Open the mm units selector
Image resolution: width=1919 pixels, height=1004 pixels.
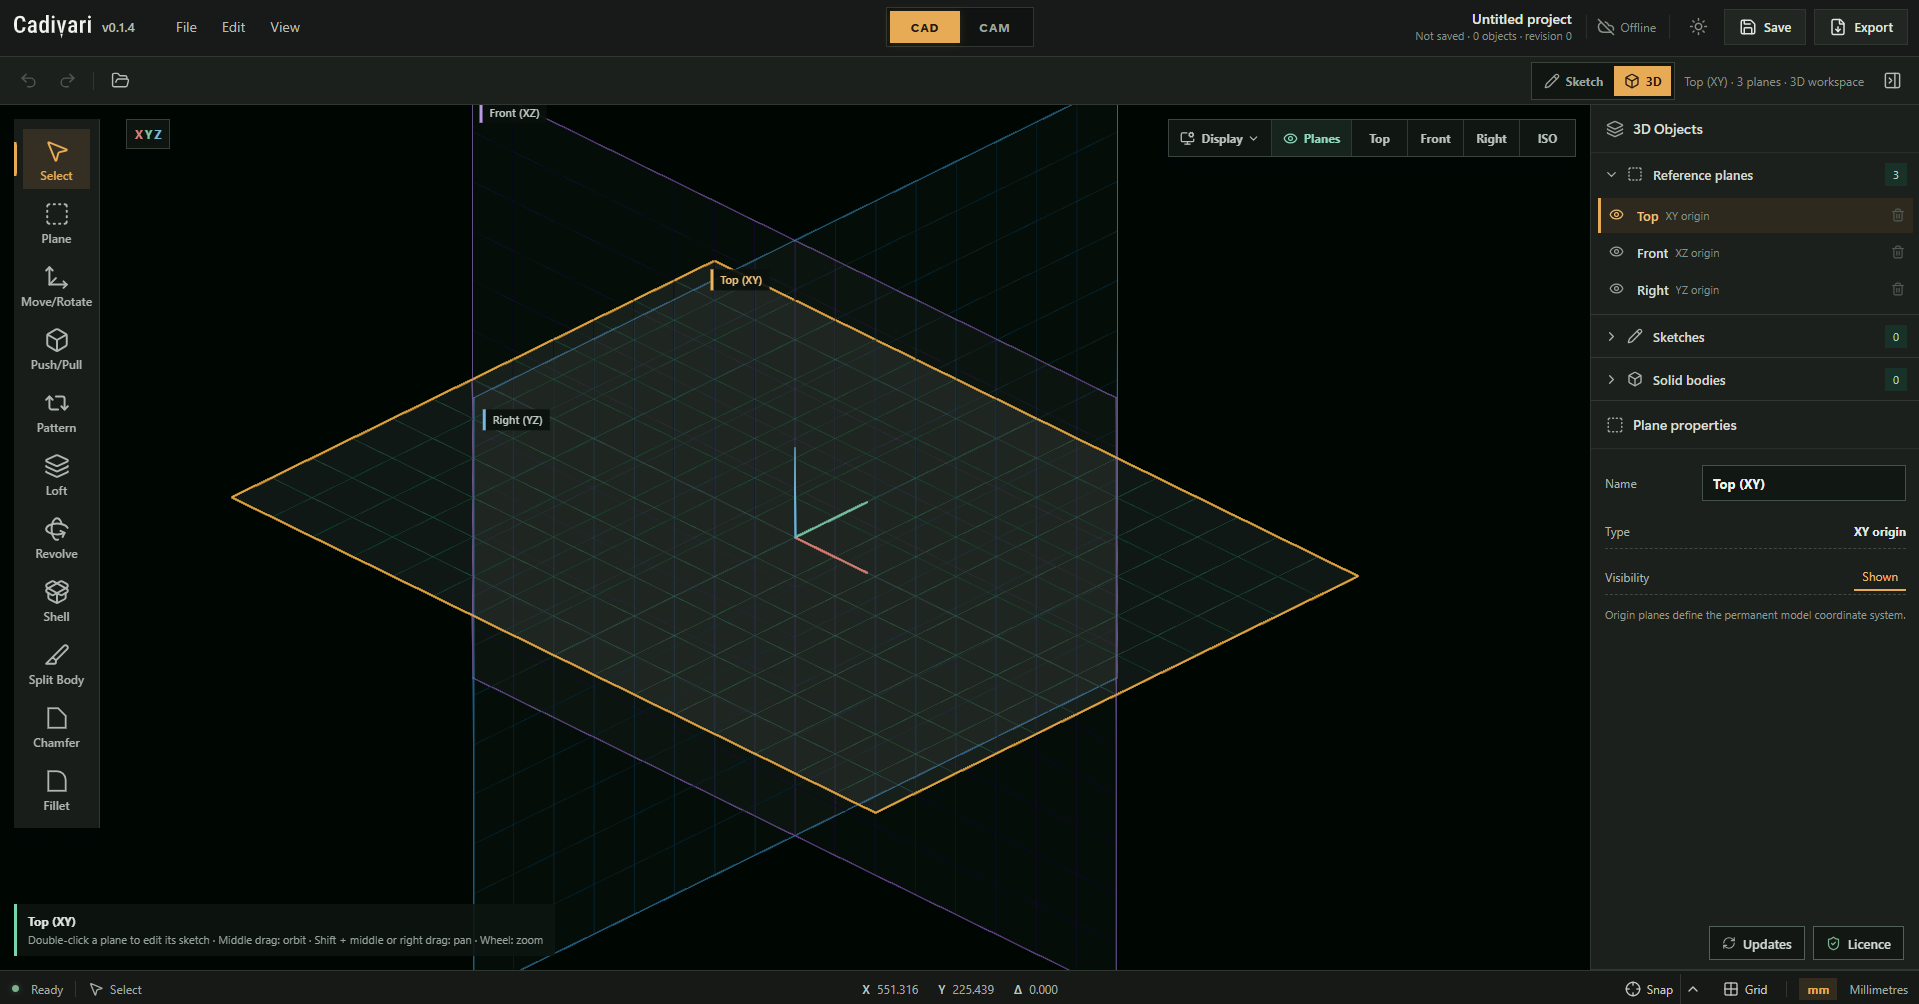point(1818,989)
